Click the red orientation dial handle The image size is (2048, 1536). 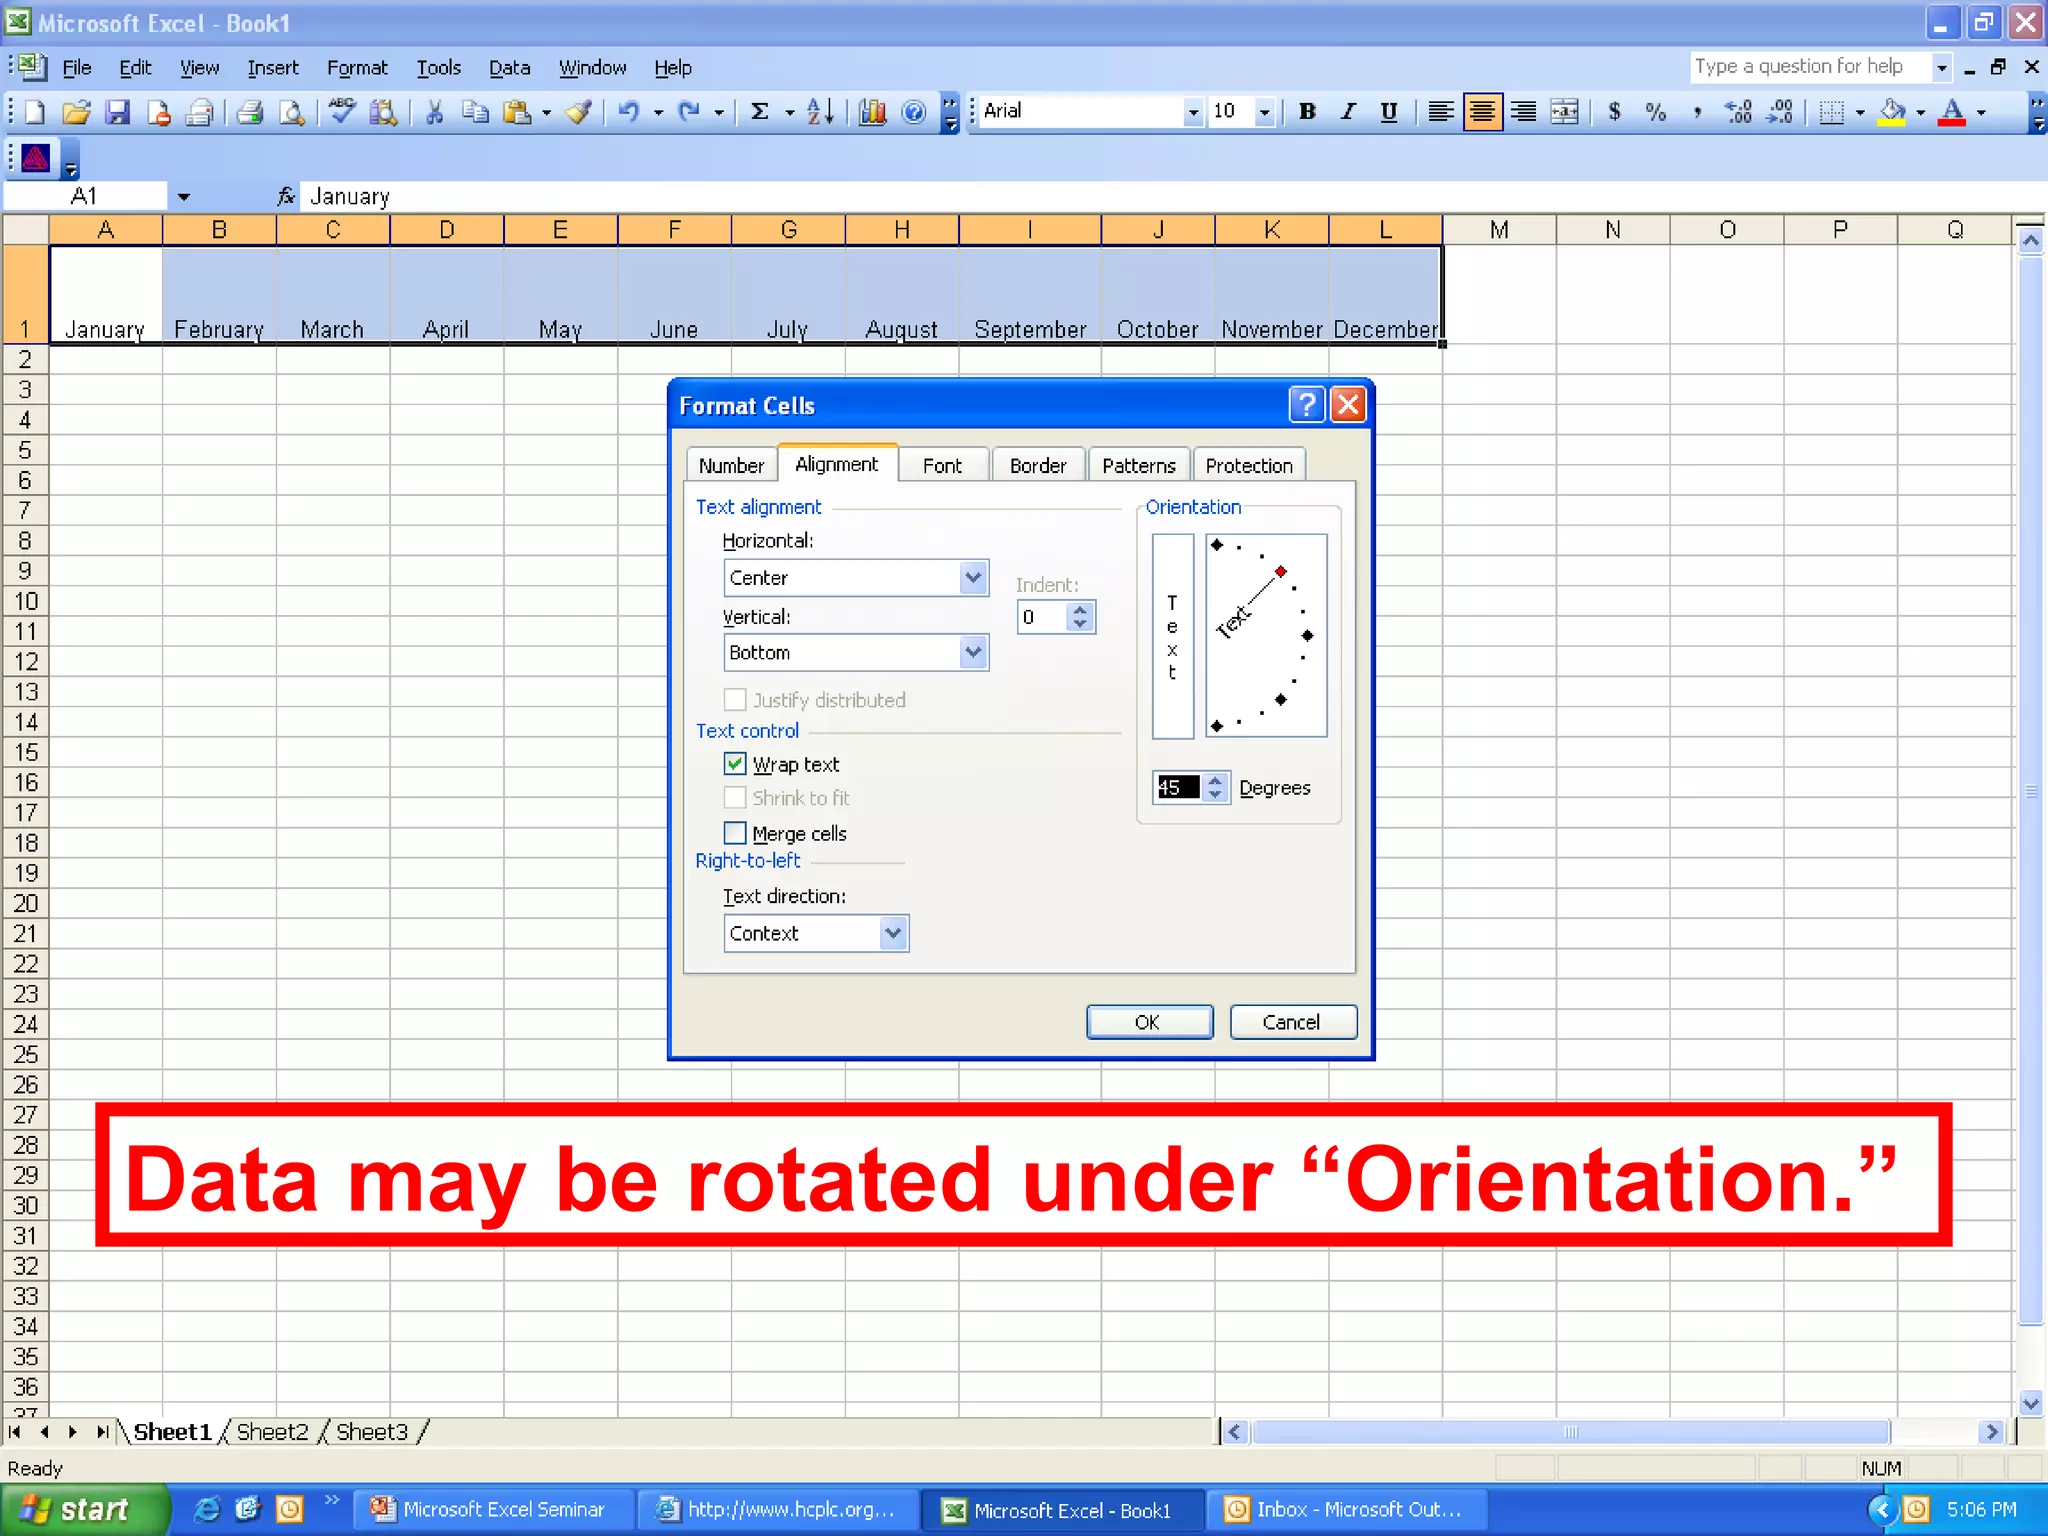pos(1281,571)
